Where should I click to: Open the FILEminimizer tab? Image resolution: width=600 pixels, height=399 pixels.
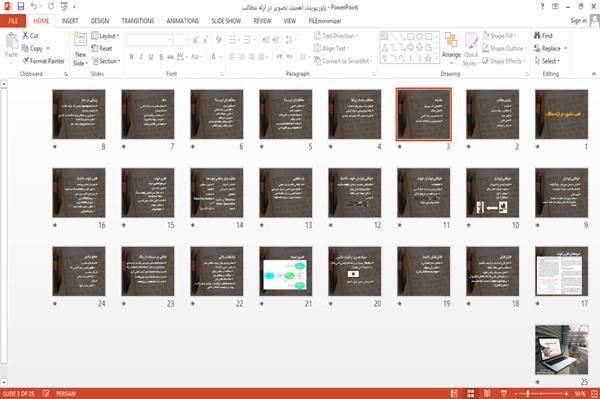coord(325,21)
